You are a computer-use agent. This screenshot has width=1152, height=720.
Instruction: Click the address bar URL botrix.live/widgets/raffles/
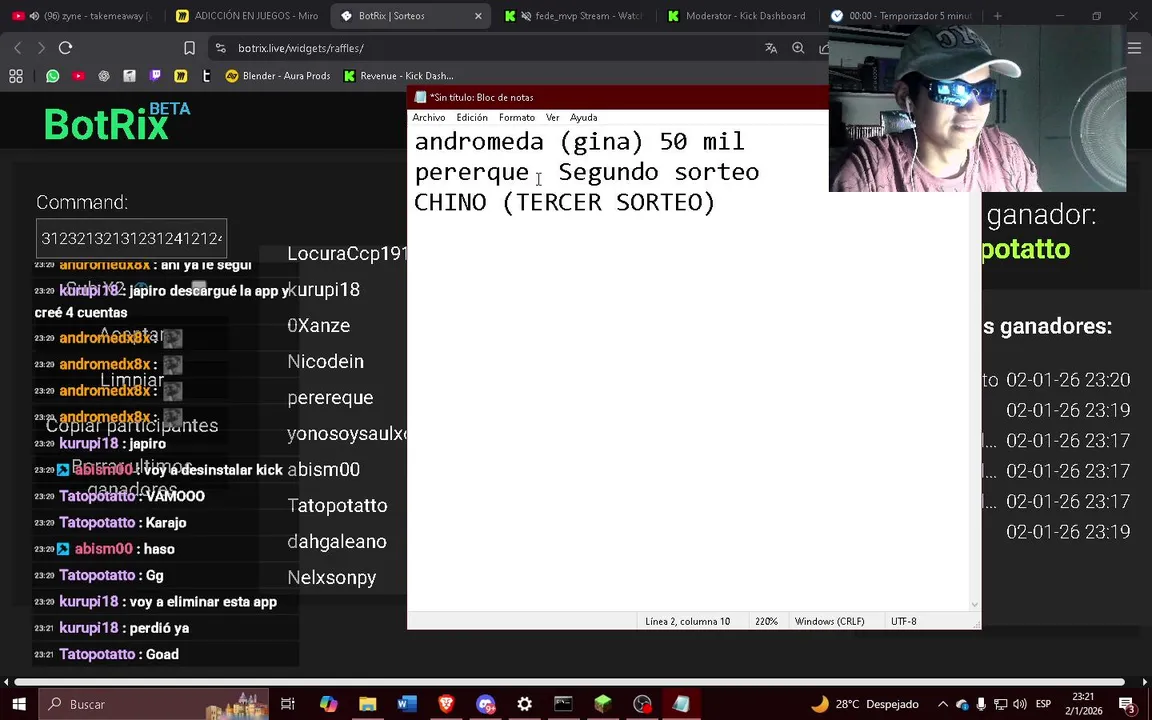pos(300,48)
